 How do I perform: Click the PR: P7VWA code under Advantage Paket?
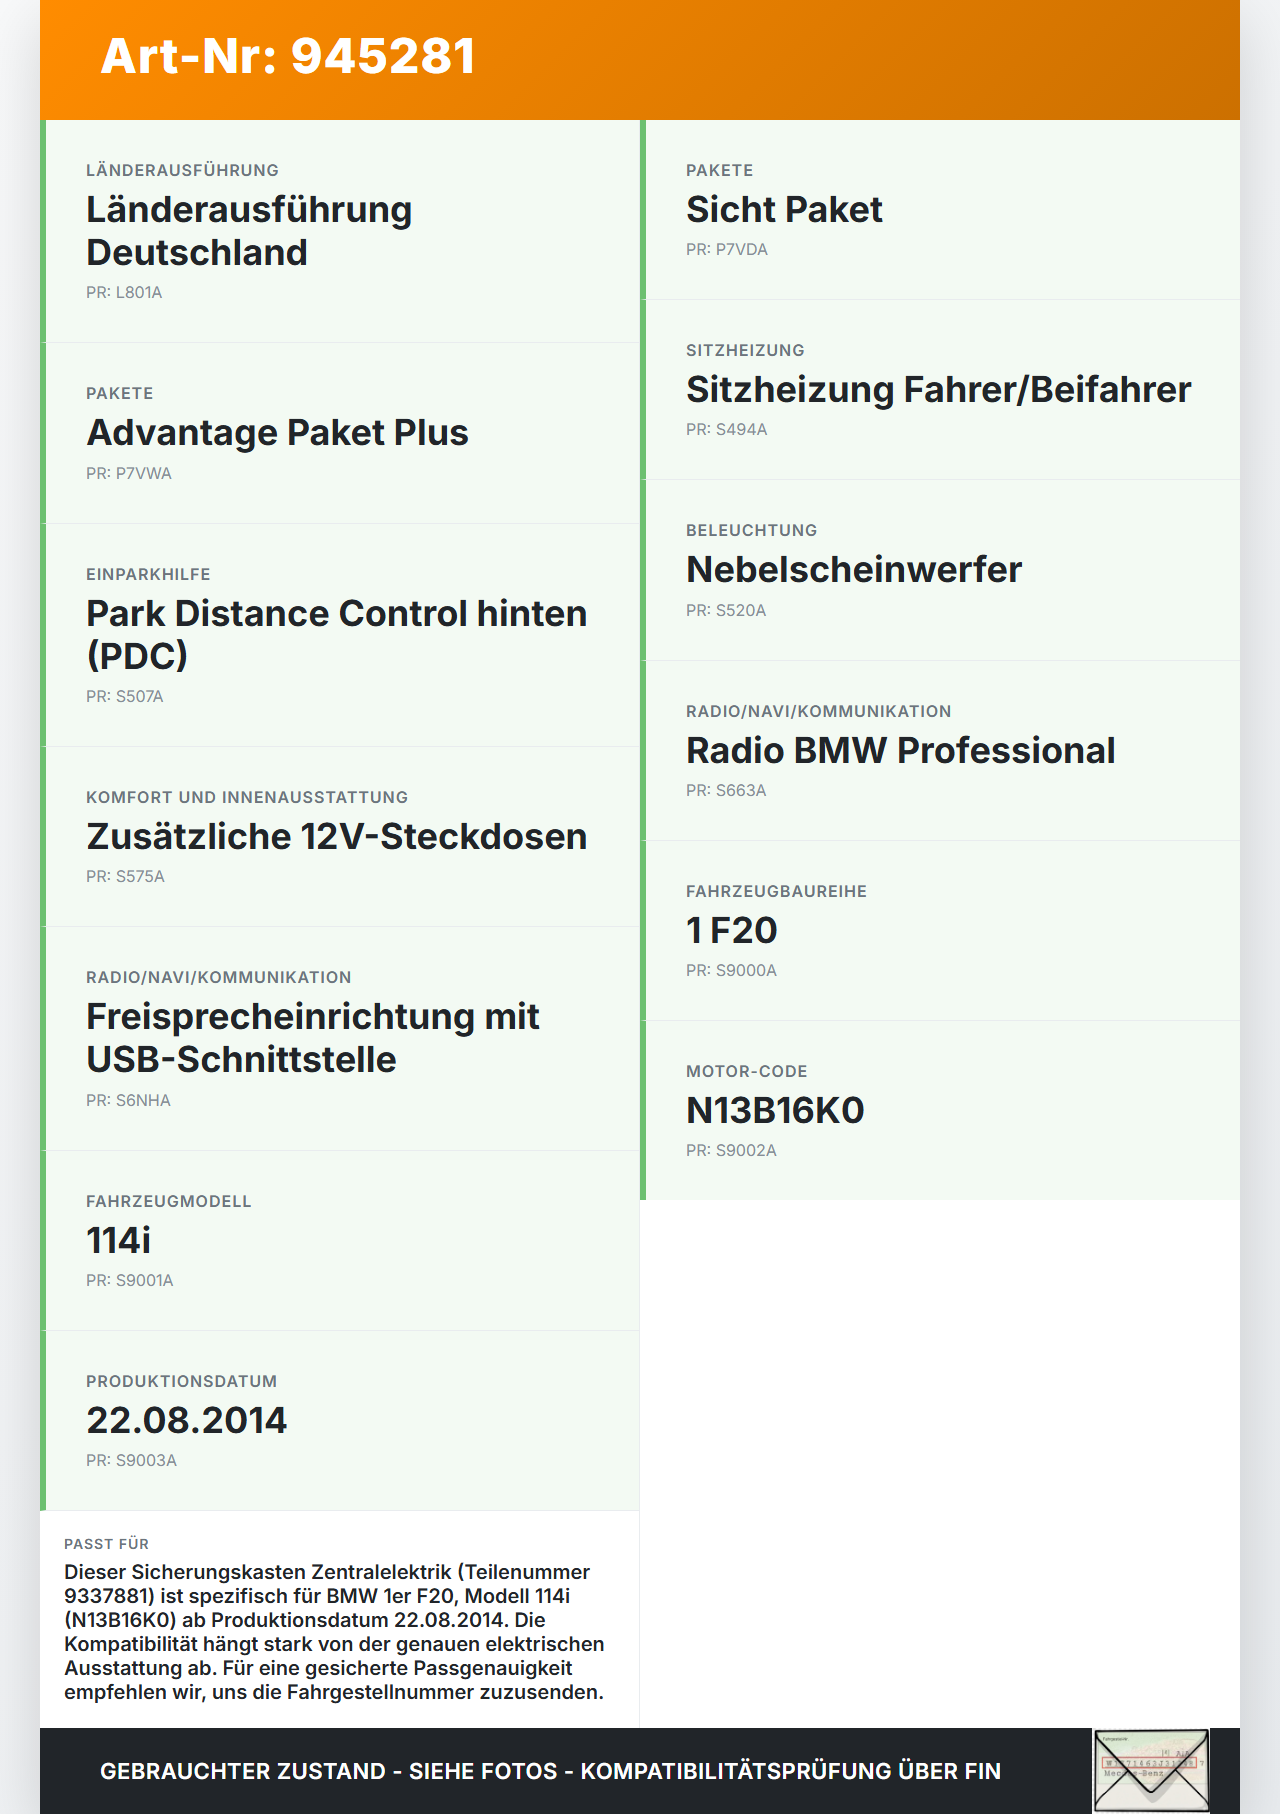(129, 473)
